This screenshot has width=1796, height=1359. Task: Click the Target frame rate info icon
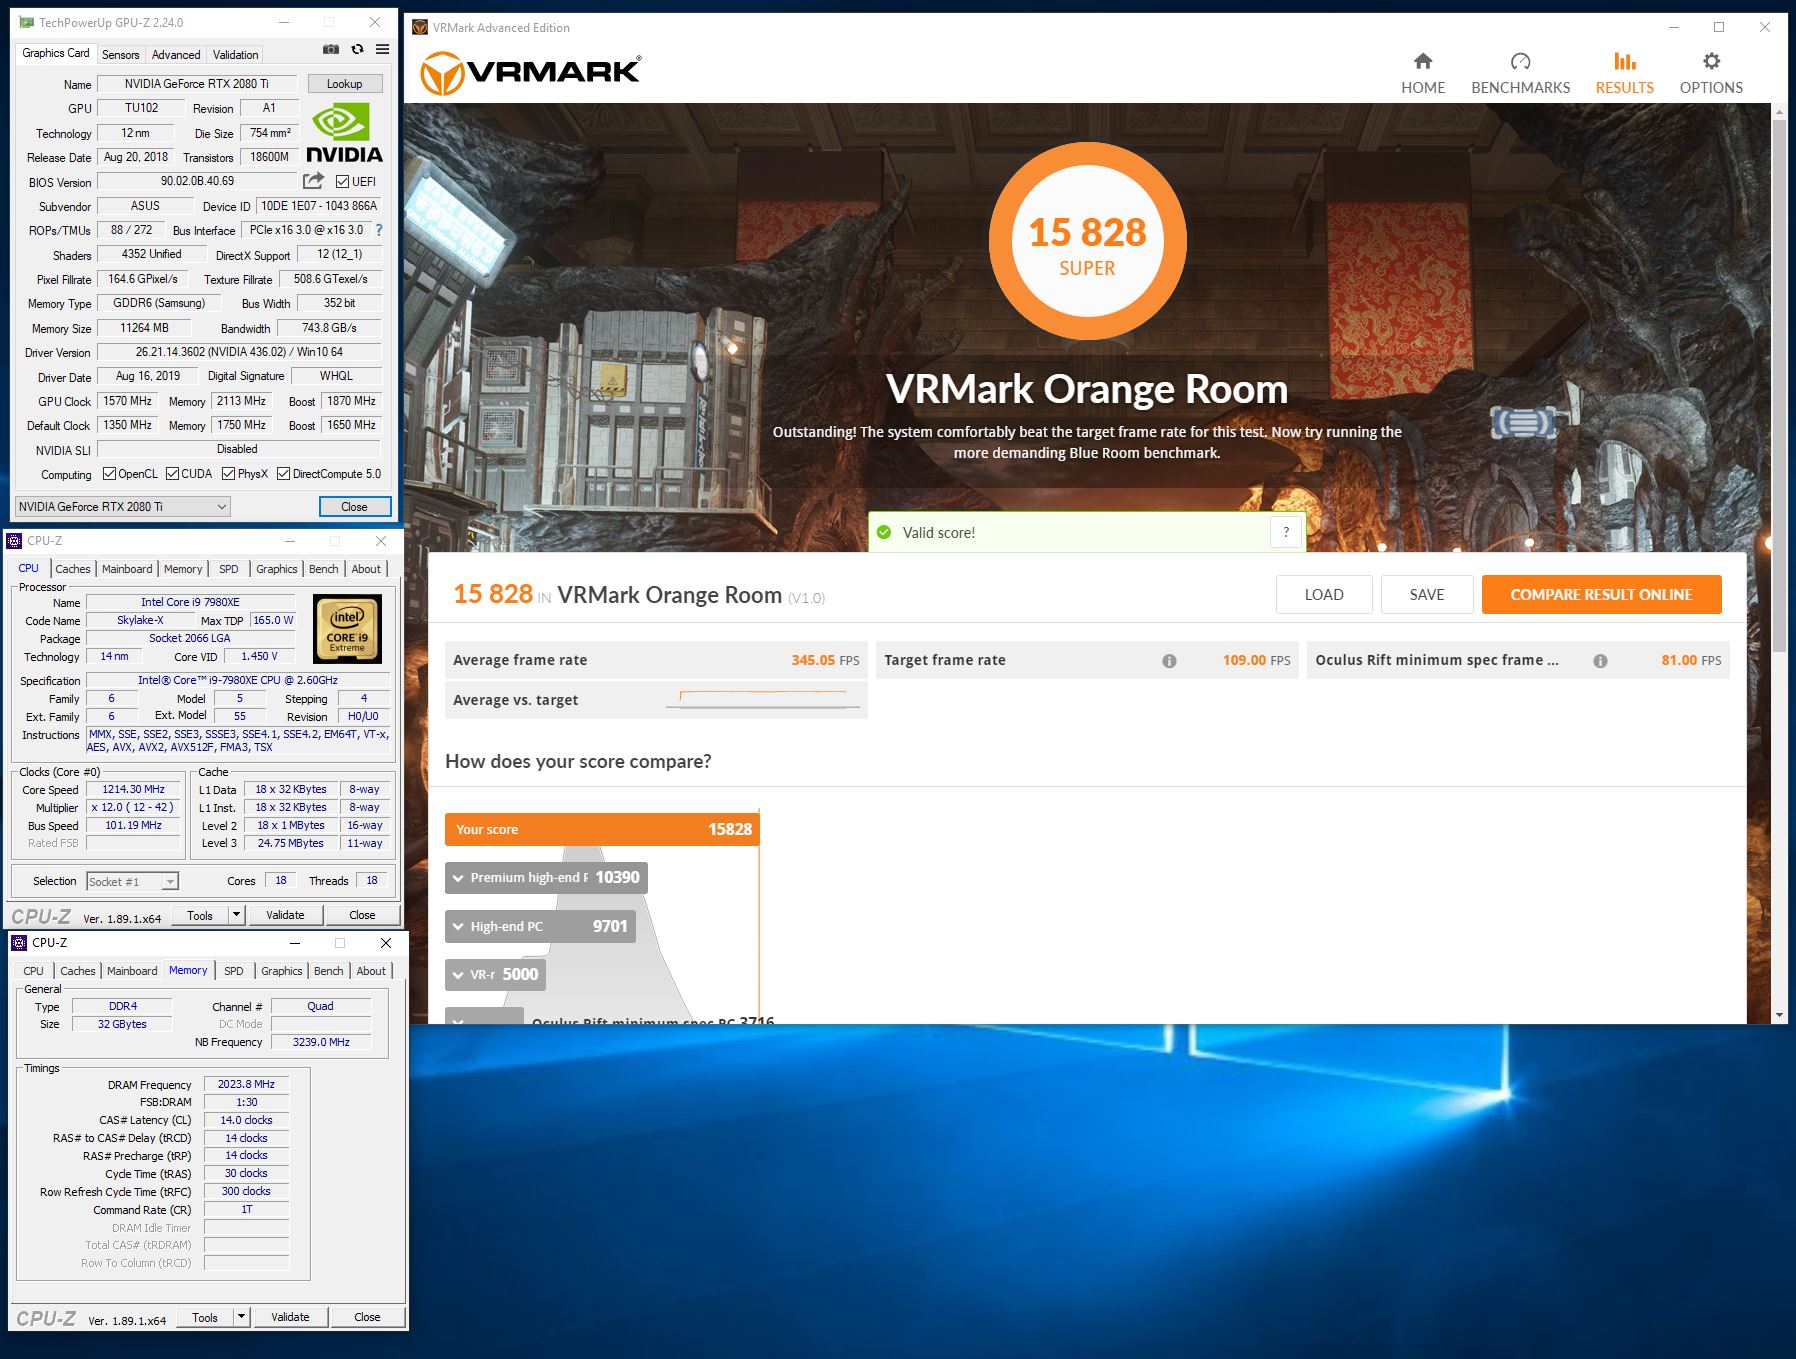[1169, 661]
